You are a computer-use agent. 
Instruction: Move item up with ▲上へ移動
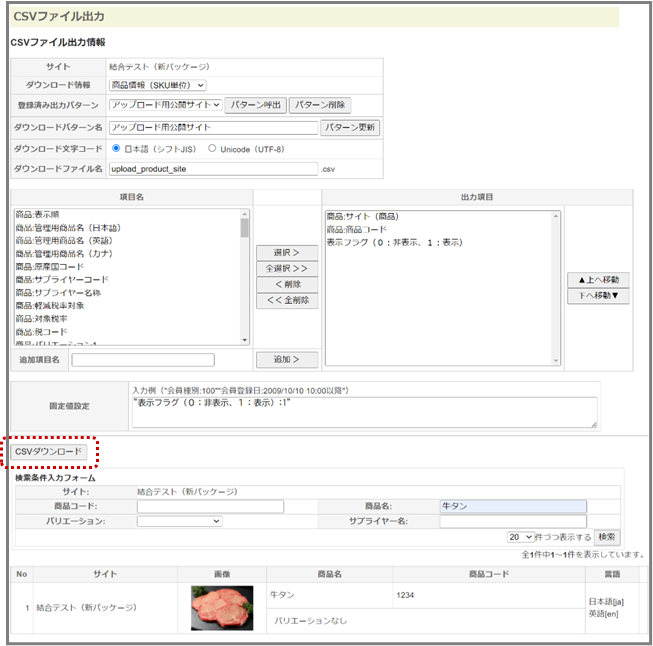click(598, 279)
